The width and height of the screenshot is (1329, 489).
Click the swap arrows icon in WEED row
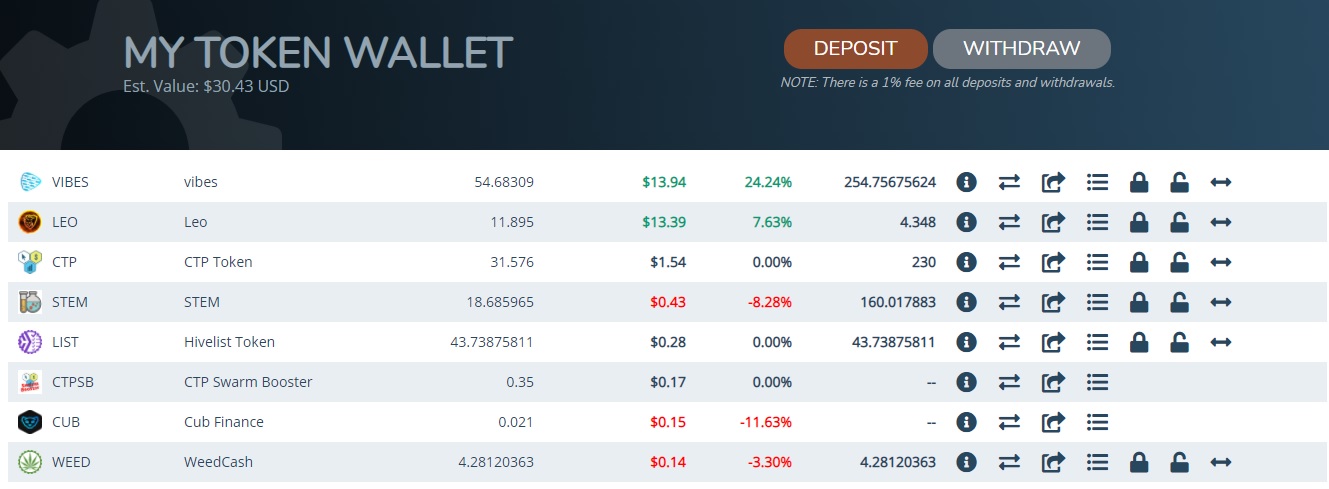click(x=1009, y=462)
